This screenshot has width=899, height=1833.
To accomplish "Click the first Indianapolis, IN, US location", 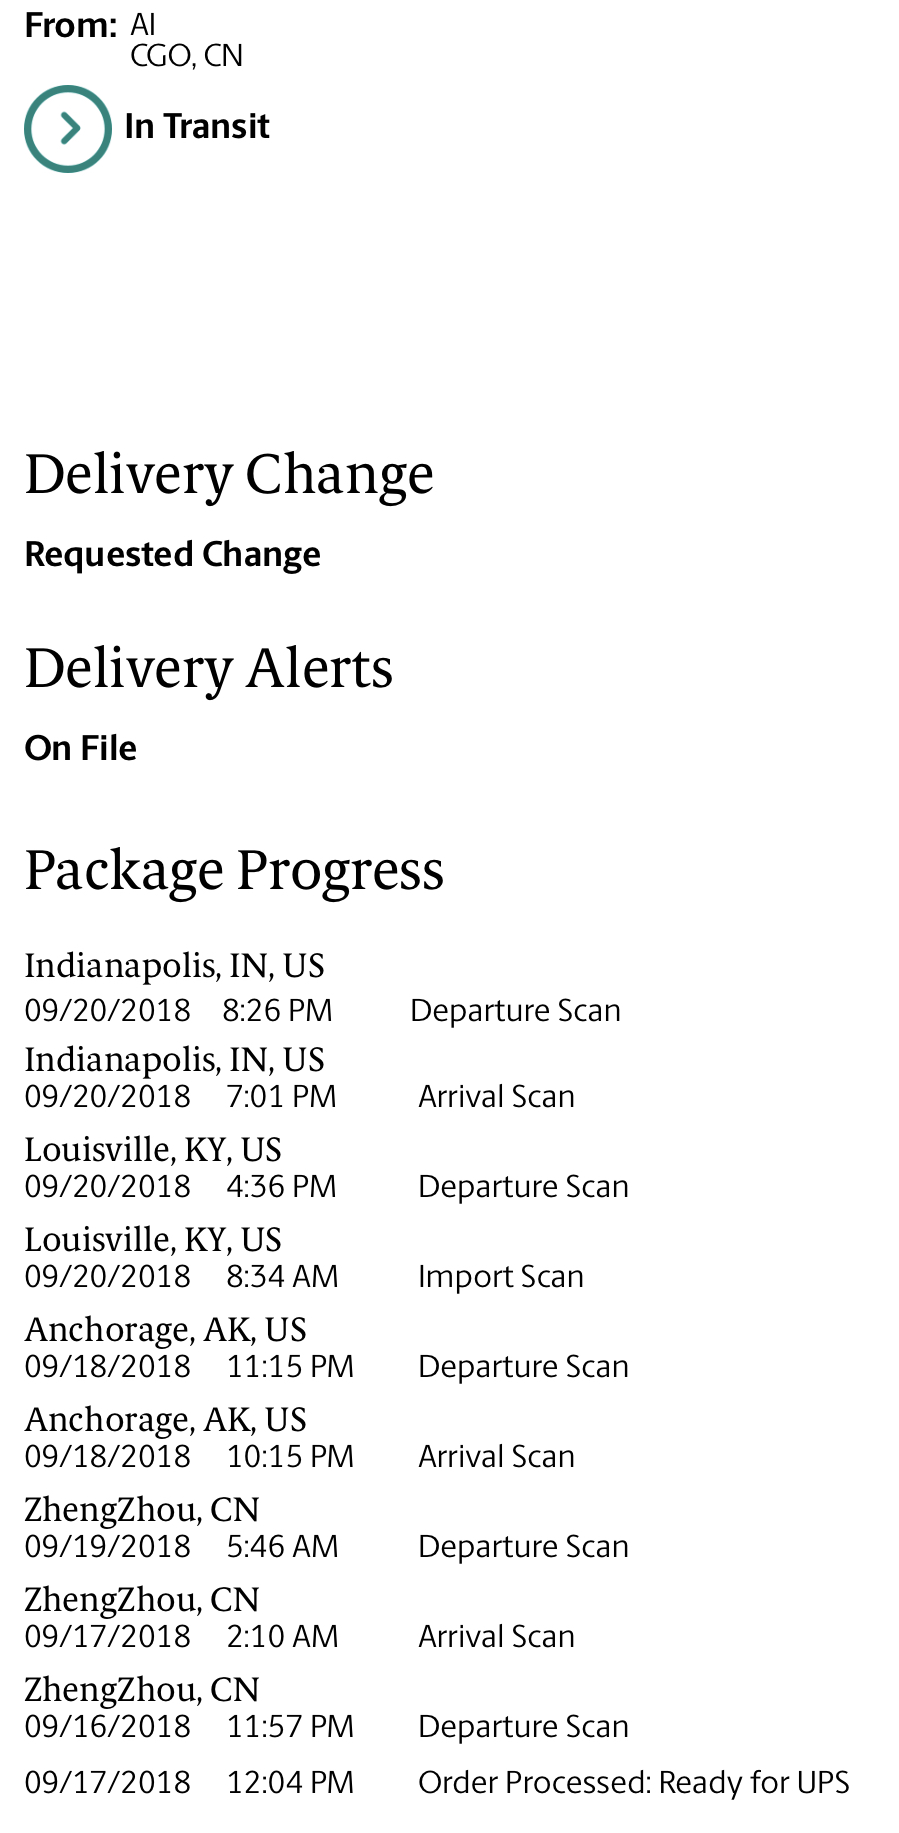I will (x=175, y=966).
